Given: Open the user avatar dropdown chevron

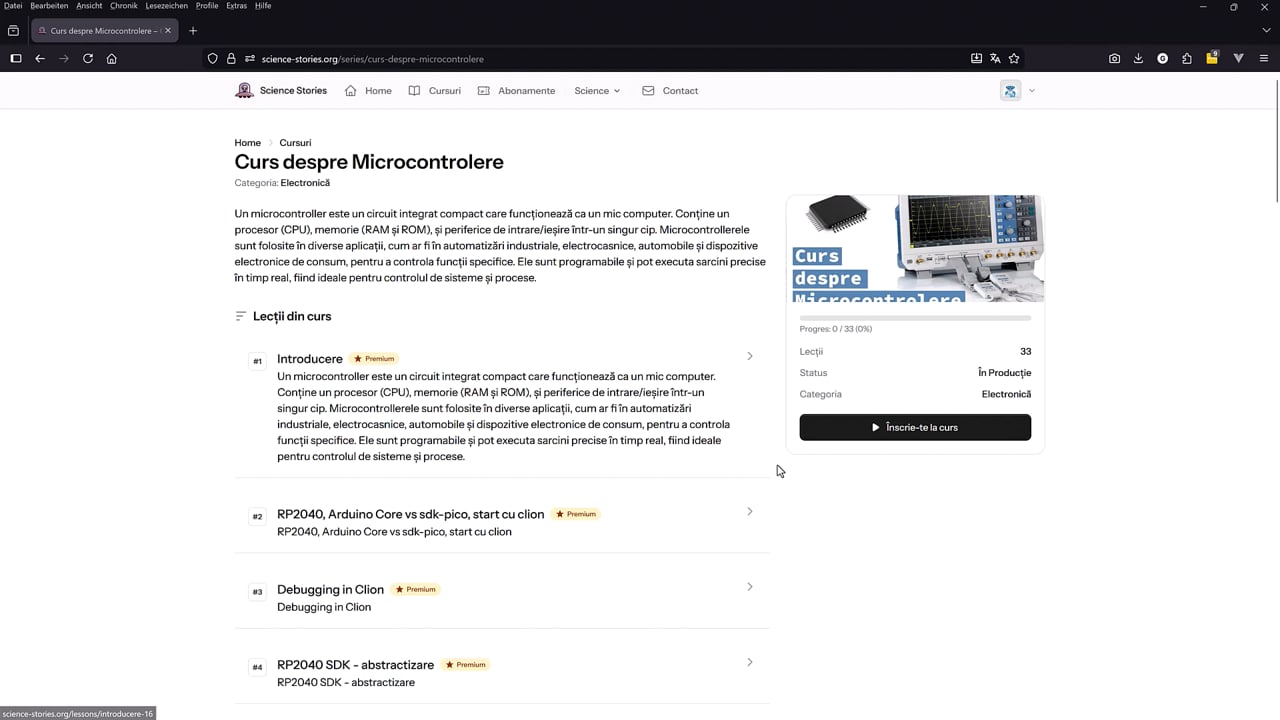Looking at the screenshot, I should 1032,91.
